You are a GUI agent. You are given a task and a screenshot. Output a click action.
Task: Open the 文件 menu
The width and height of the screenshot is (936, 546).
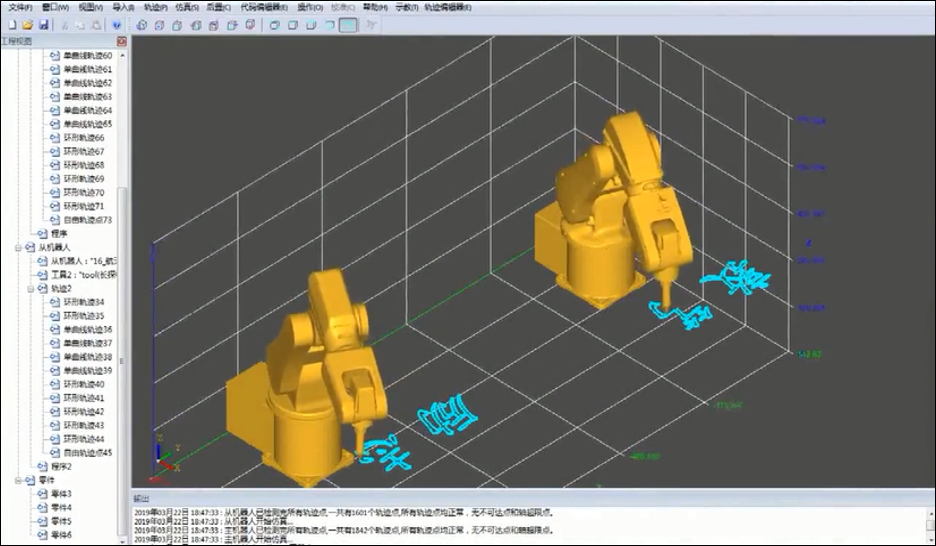click(x=20, y=7)
